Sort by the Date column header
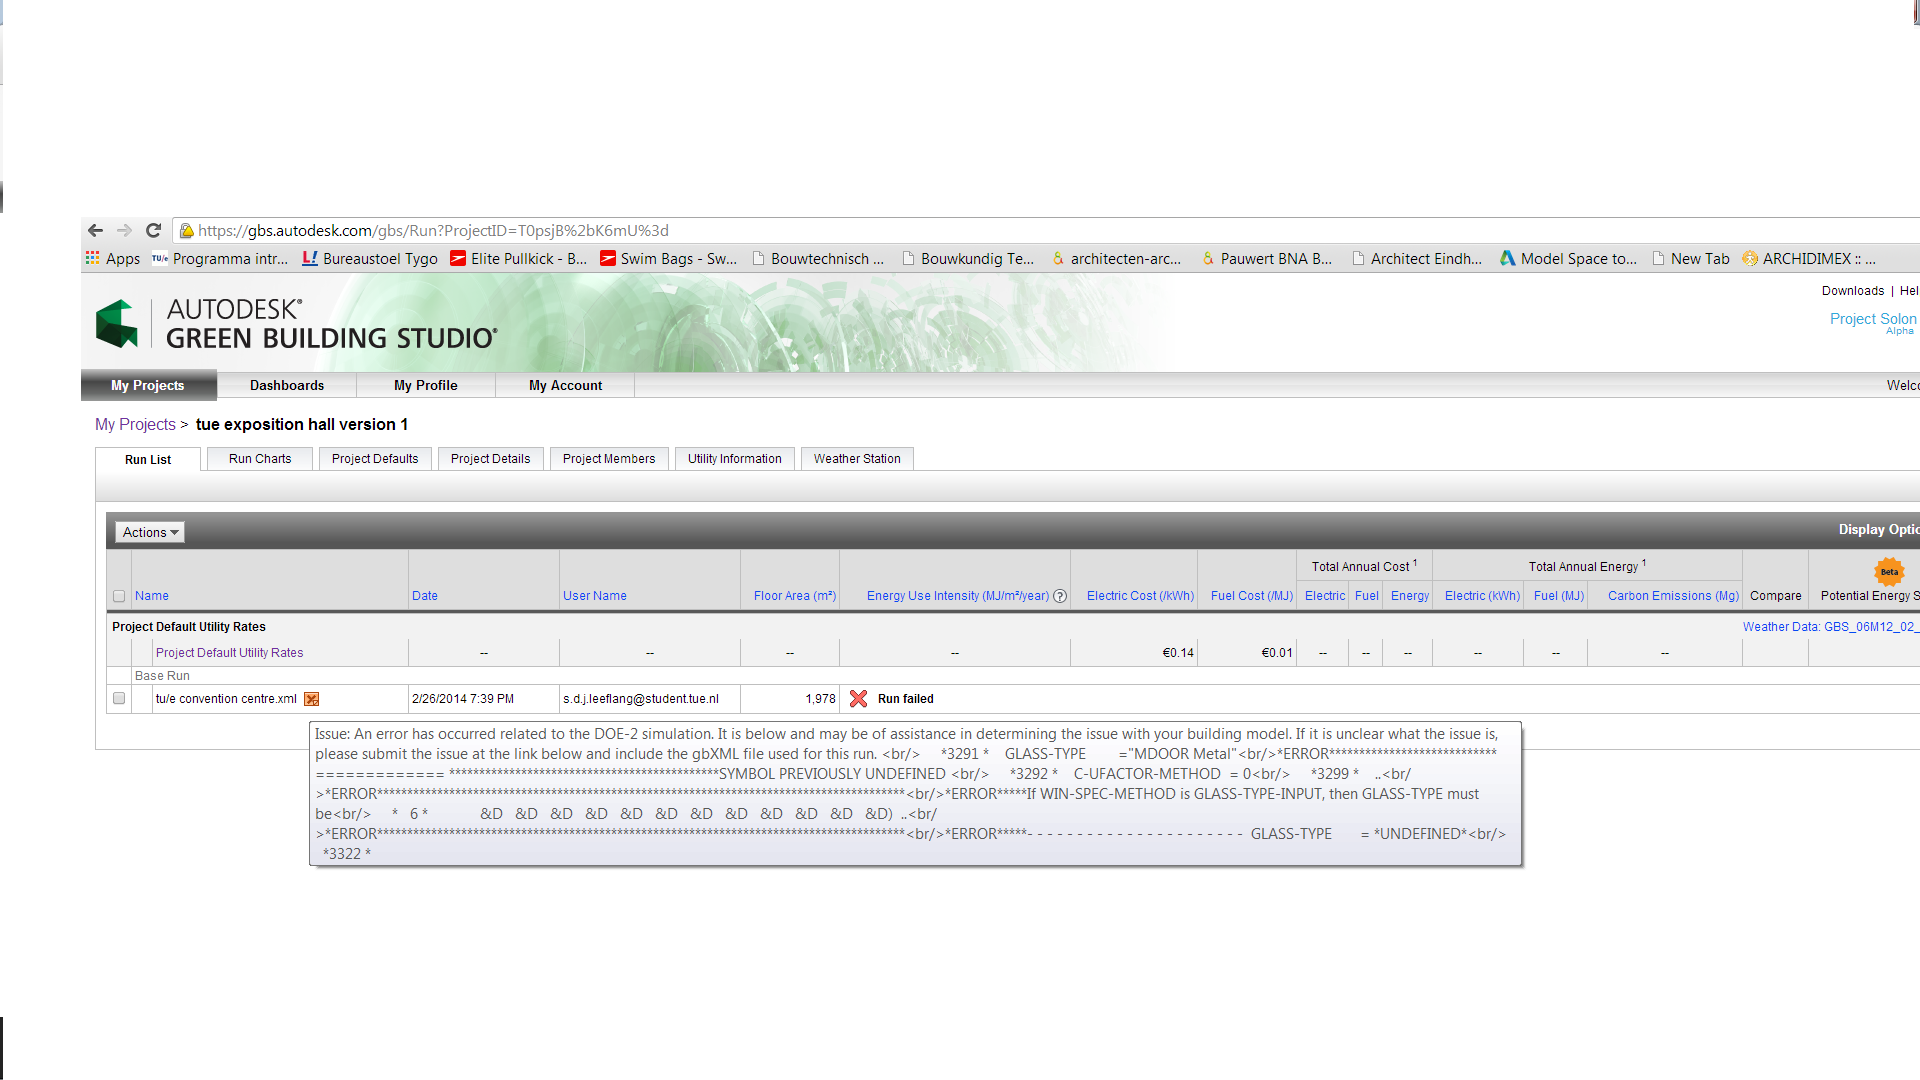 (425, 596)
